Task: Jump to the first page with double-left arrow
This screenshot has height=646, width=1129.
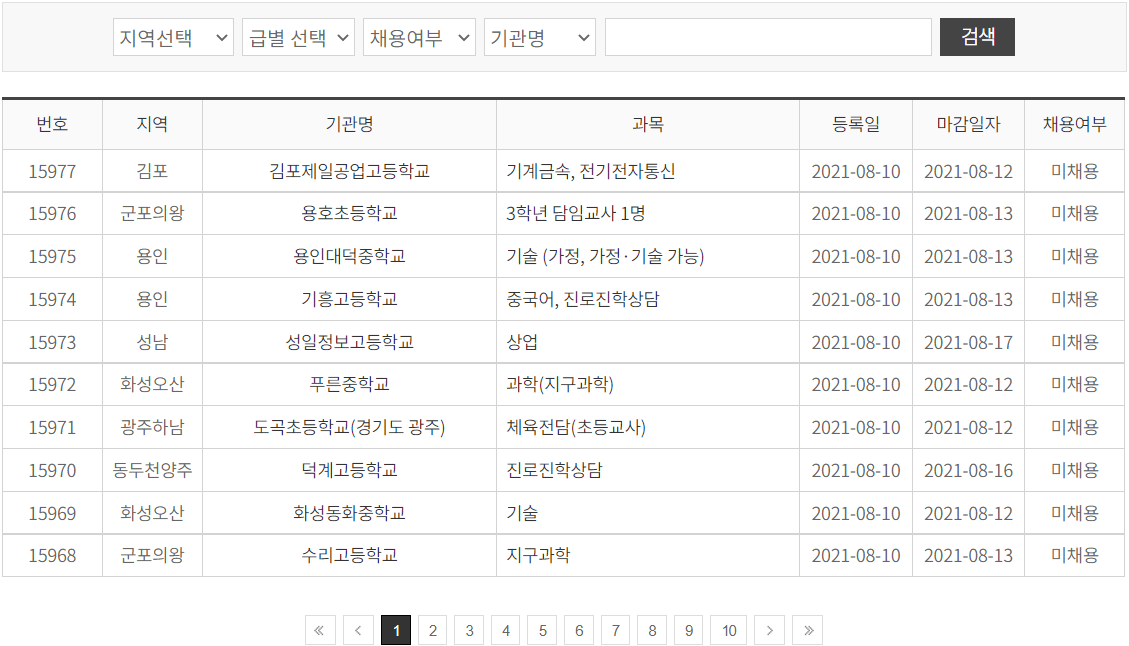Action: (x=320, y=630)
